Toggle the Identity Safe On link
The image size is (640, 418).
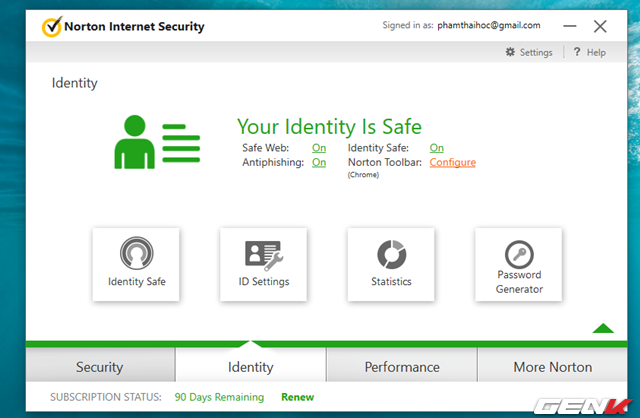click(x=436, y=148)
